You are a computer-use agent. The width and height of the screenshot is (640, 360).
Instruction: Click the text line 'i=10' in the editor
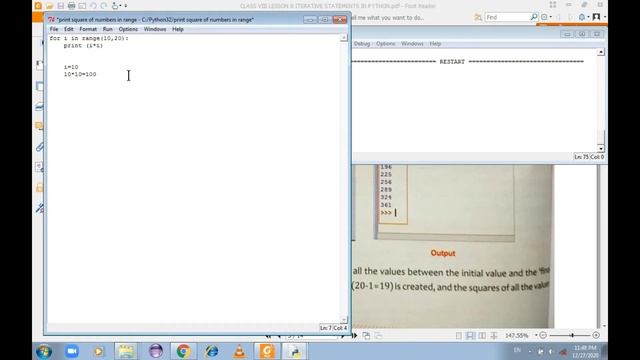coord(71,67)
